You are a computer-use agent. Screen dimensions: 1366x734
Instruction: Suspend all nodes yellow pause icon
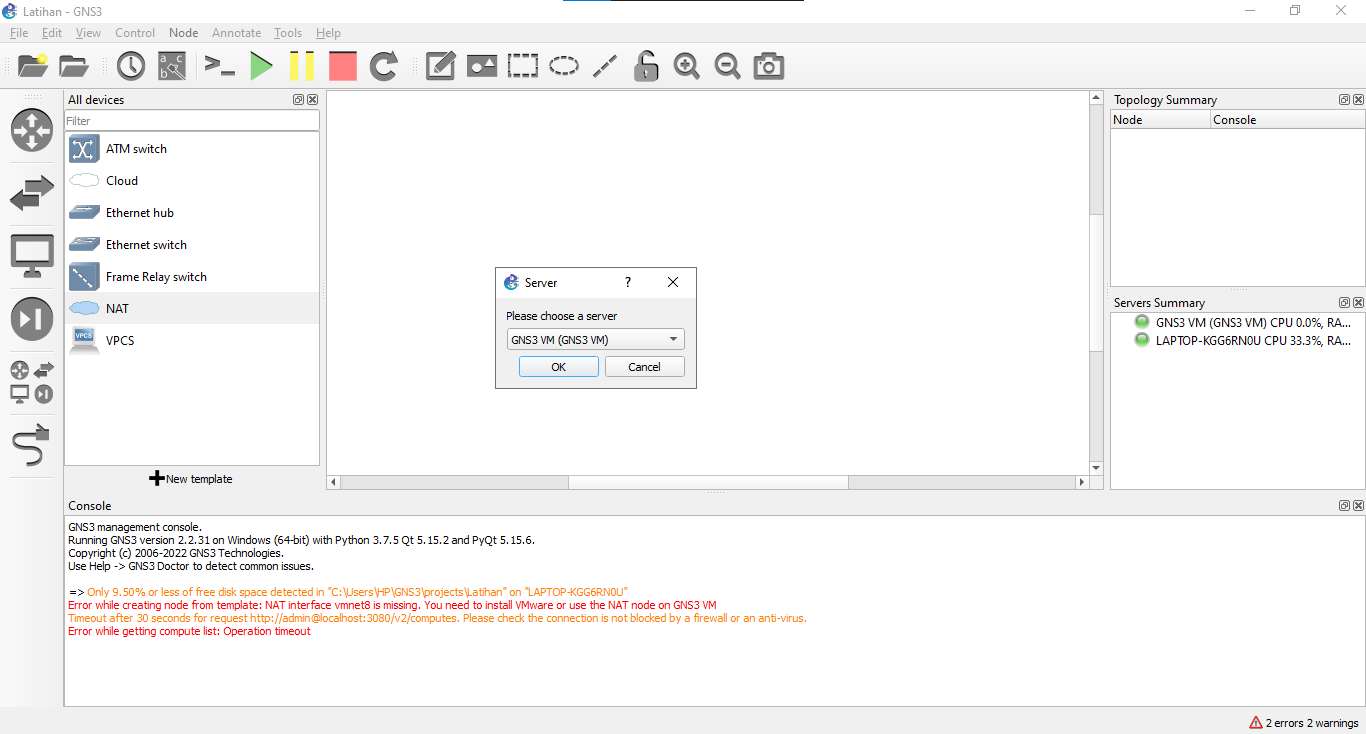pos(301,66)
